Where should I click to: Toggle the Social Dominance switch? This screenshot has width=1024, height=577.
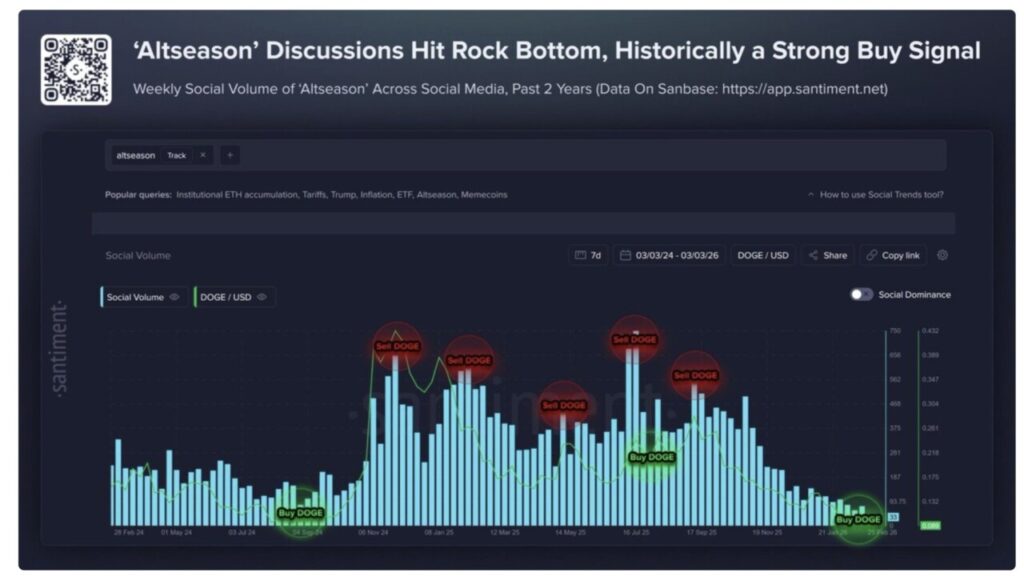(x=861, y=295)
